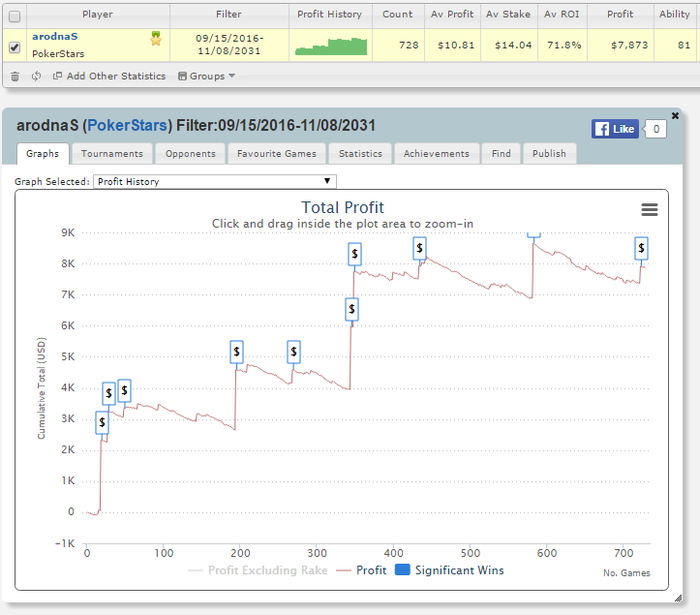This screenshot has height=615, width=700.
Task: Click the $7,873 profit value
Action: [x=629, y=45]
